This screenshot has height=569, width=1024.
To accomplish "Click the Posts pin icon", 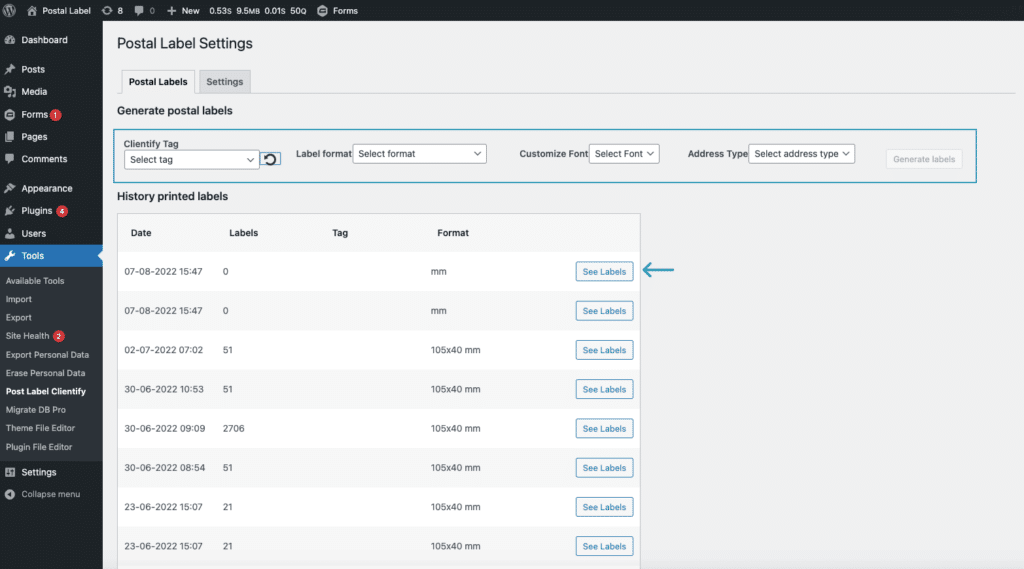I will click(x=10, y=69).
